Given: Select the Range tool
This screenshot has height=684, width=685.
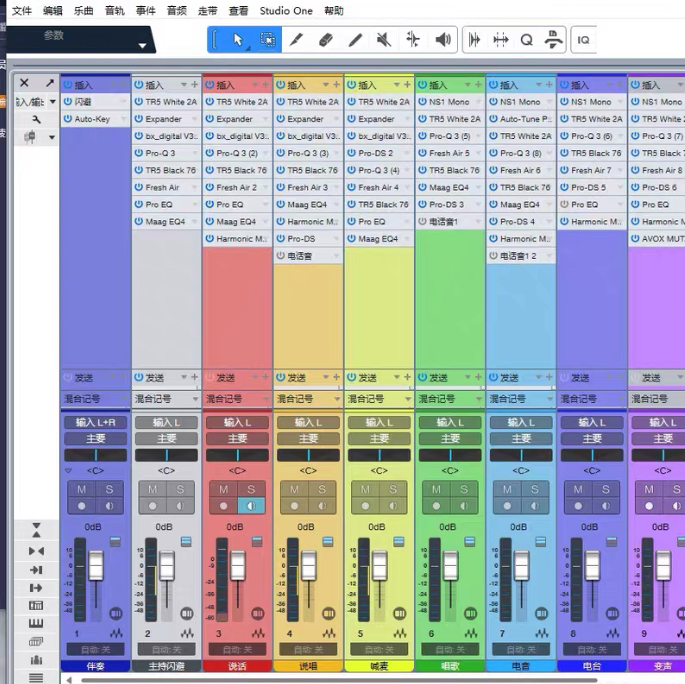Looking at the screenshot, I should (x=267, y=40).
